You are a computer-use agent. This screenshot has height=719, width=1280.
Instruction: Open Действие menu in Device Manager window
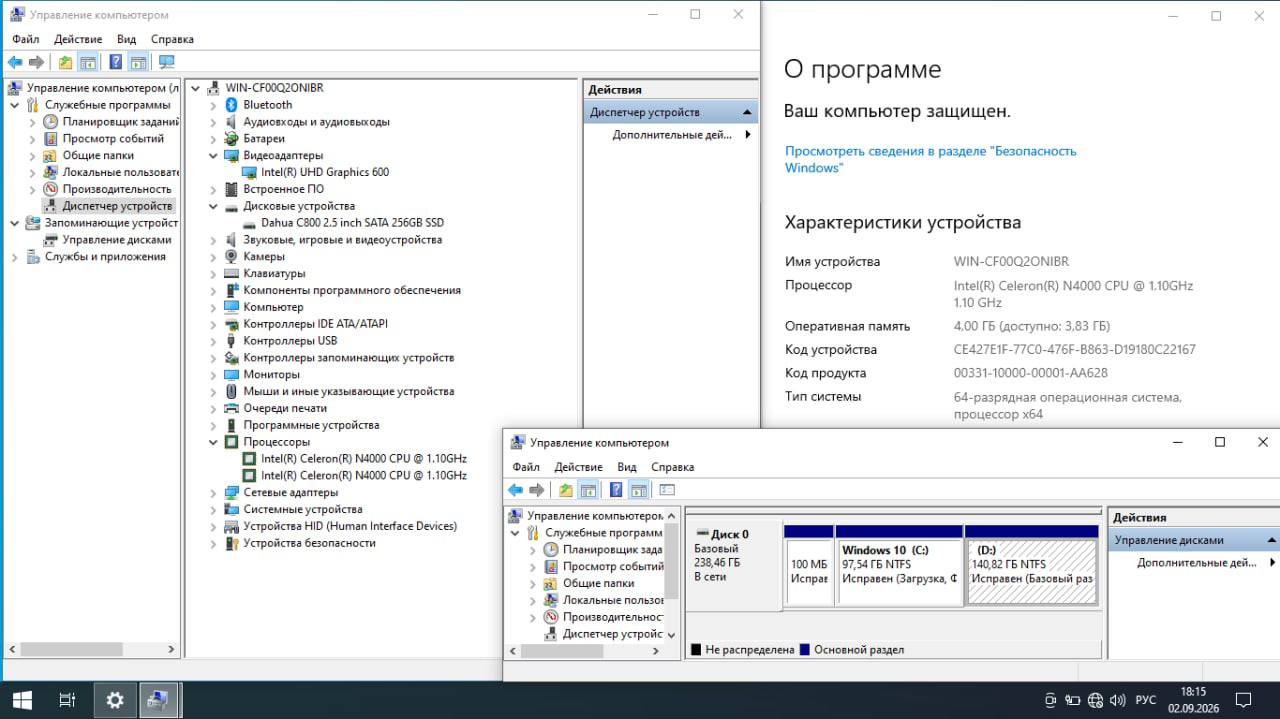click(x=78, y=39)
